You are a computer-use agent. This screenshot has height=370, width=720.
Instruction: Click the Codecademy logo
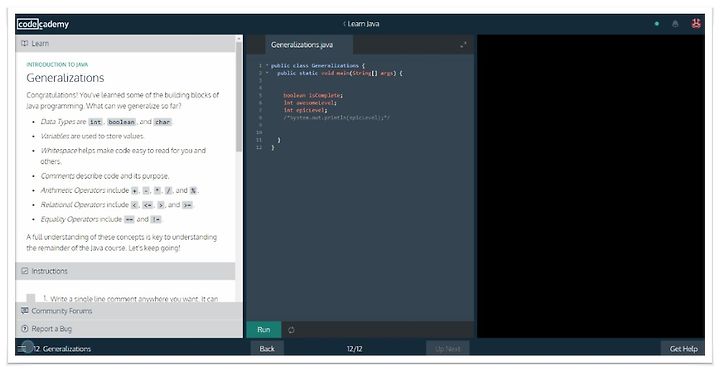click(43, 24)
